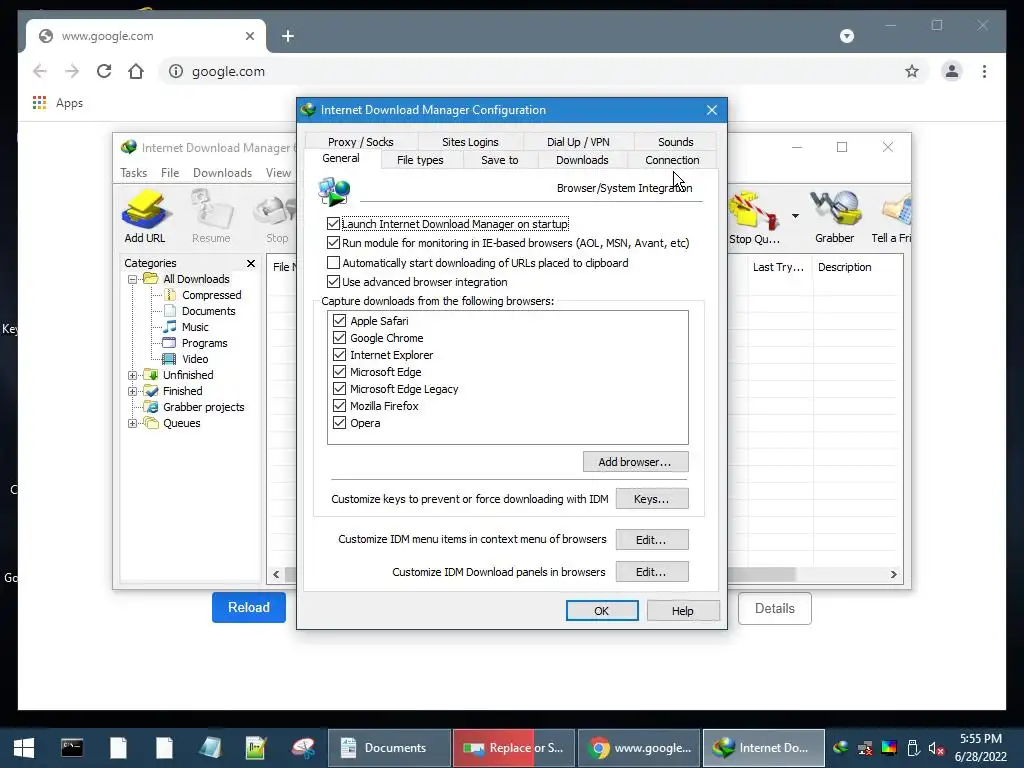Screen dimensions: 1024x768
Task: Click the Details button on Chrome page
Action: coord(775,608)
